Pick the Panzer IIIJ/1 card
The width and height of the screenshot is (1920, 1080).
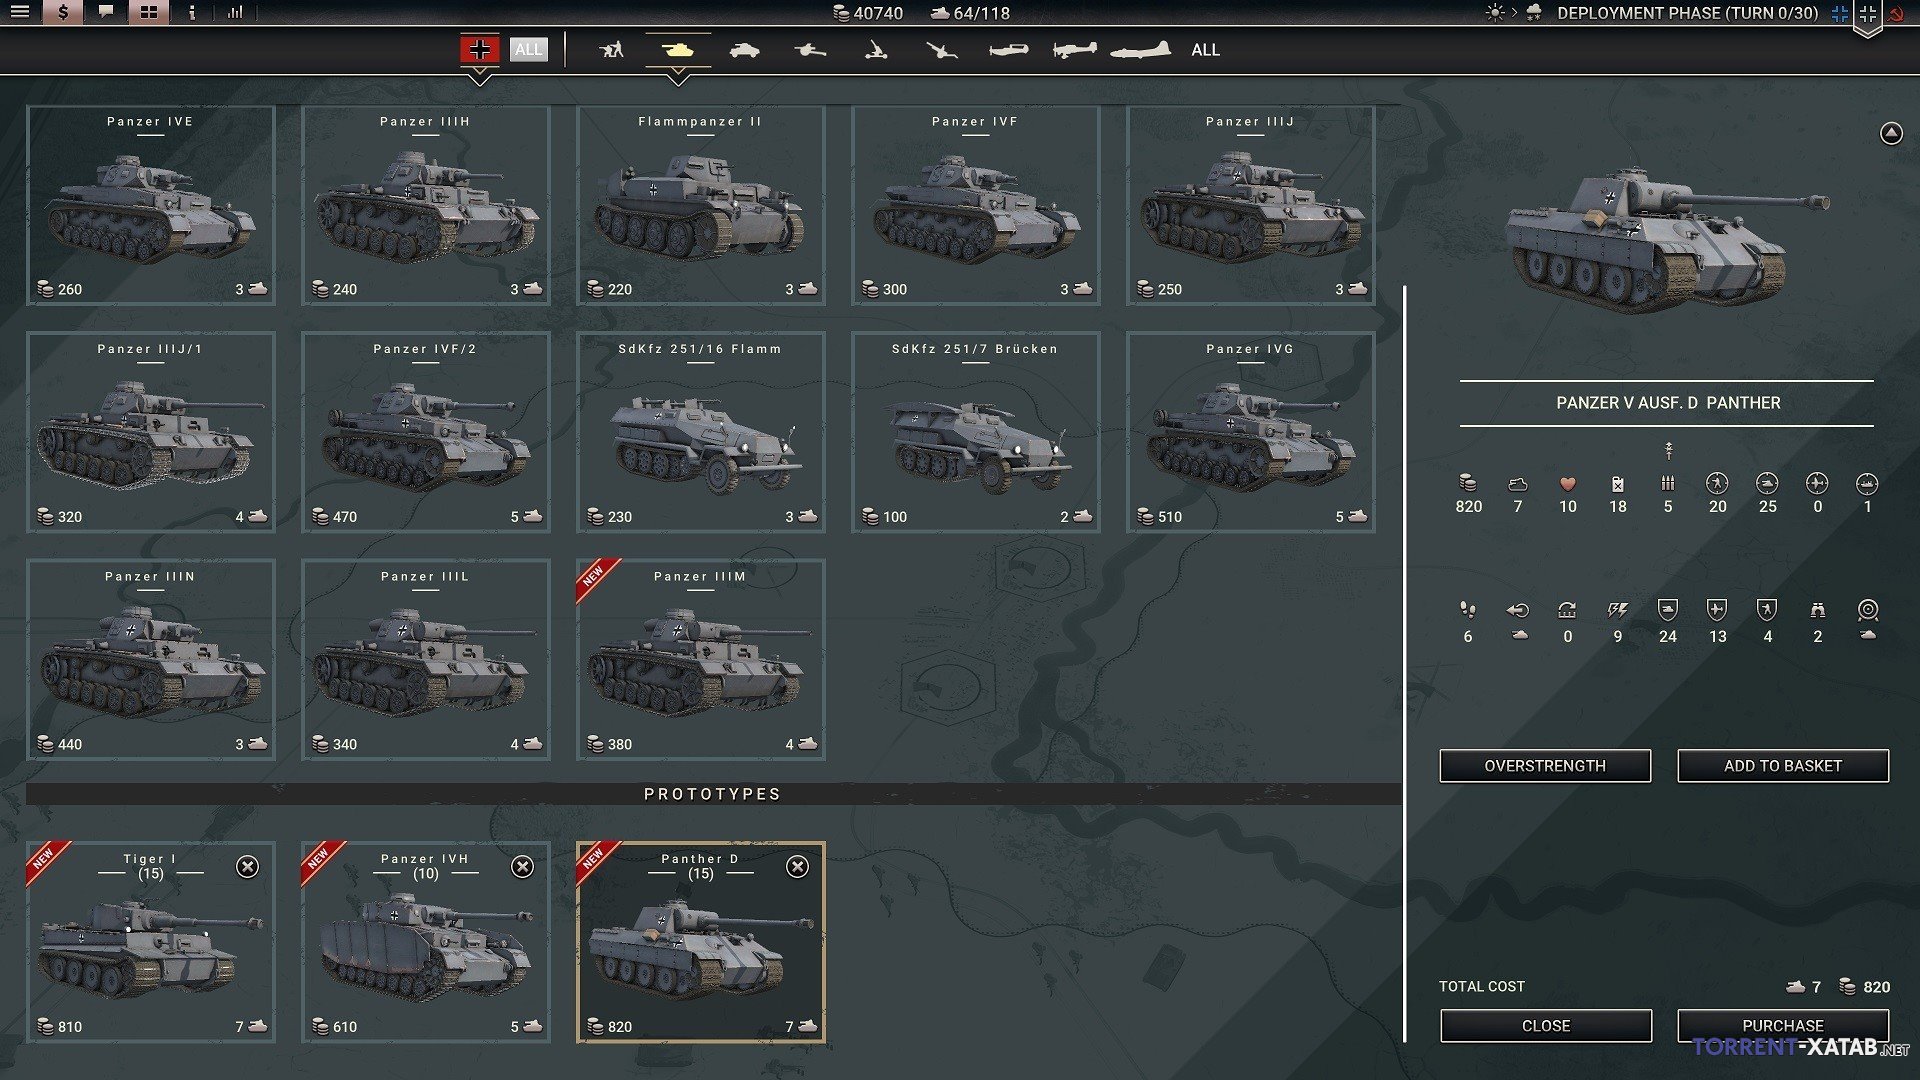coord(151,432)
